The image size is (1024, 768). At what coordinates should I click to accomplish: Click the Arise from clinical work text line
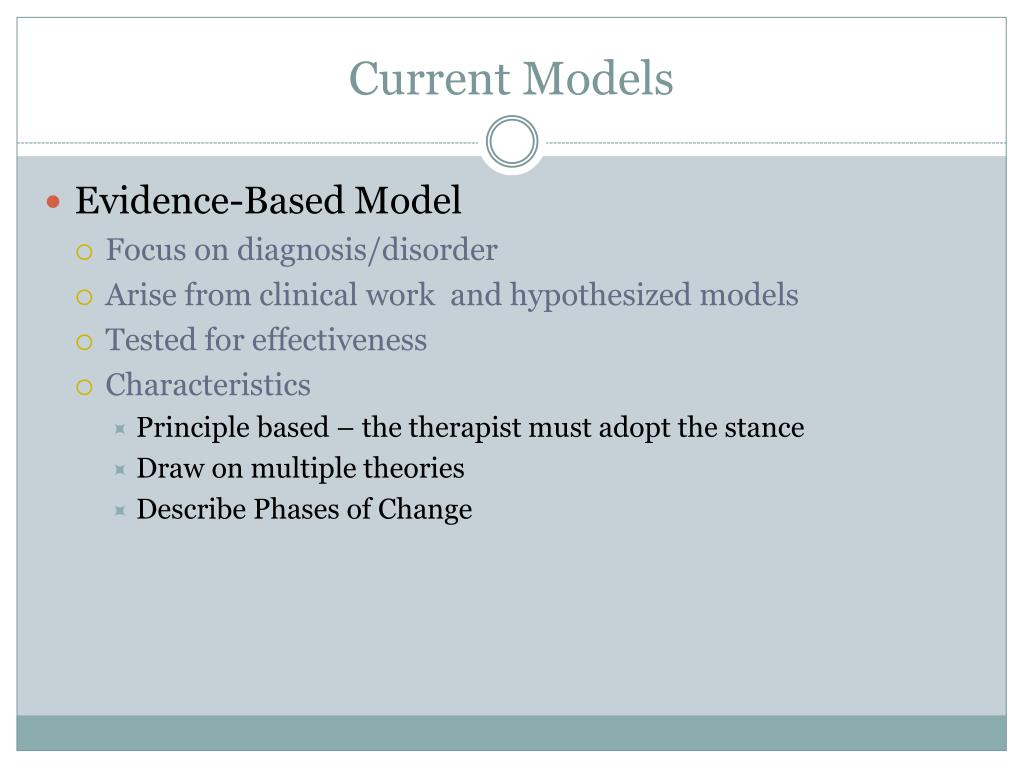click(x=452, y=295)
